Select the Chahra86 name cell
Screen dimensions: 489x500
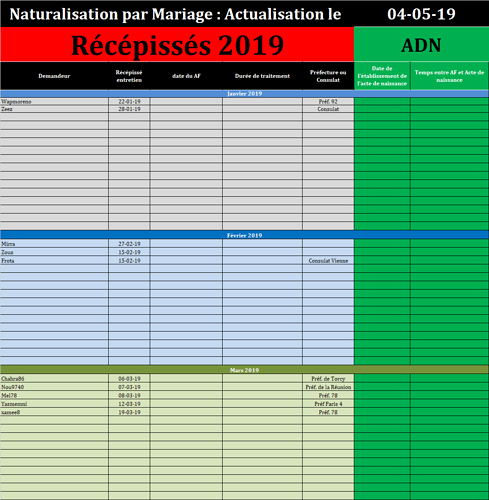click(x=54, y=379)
